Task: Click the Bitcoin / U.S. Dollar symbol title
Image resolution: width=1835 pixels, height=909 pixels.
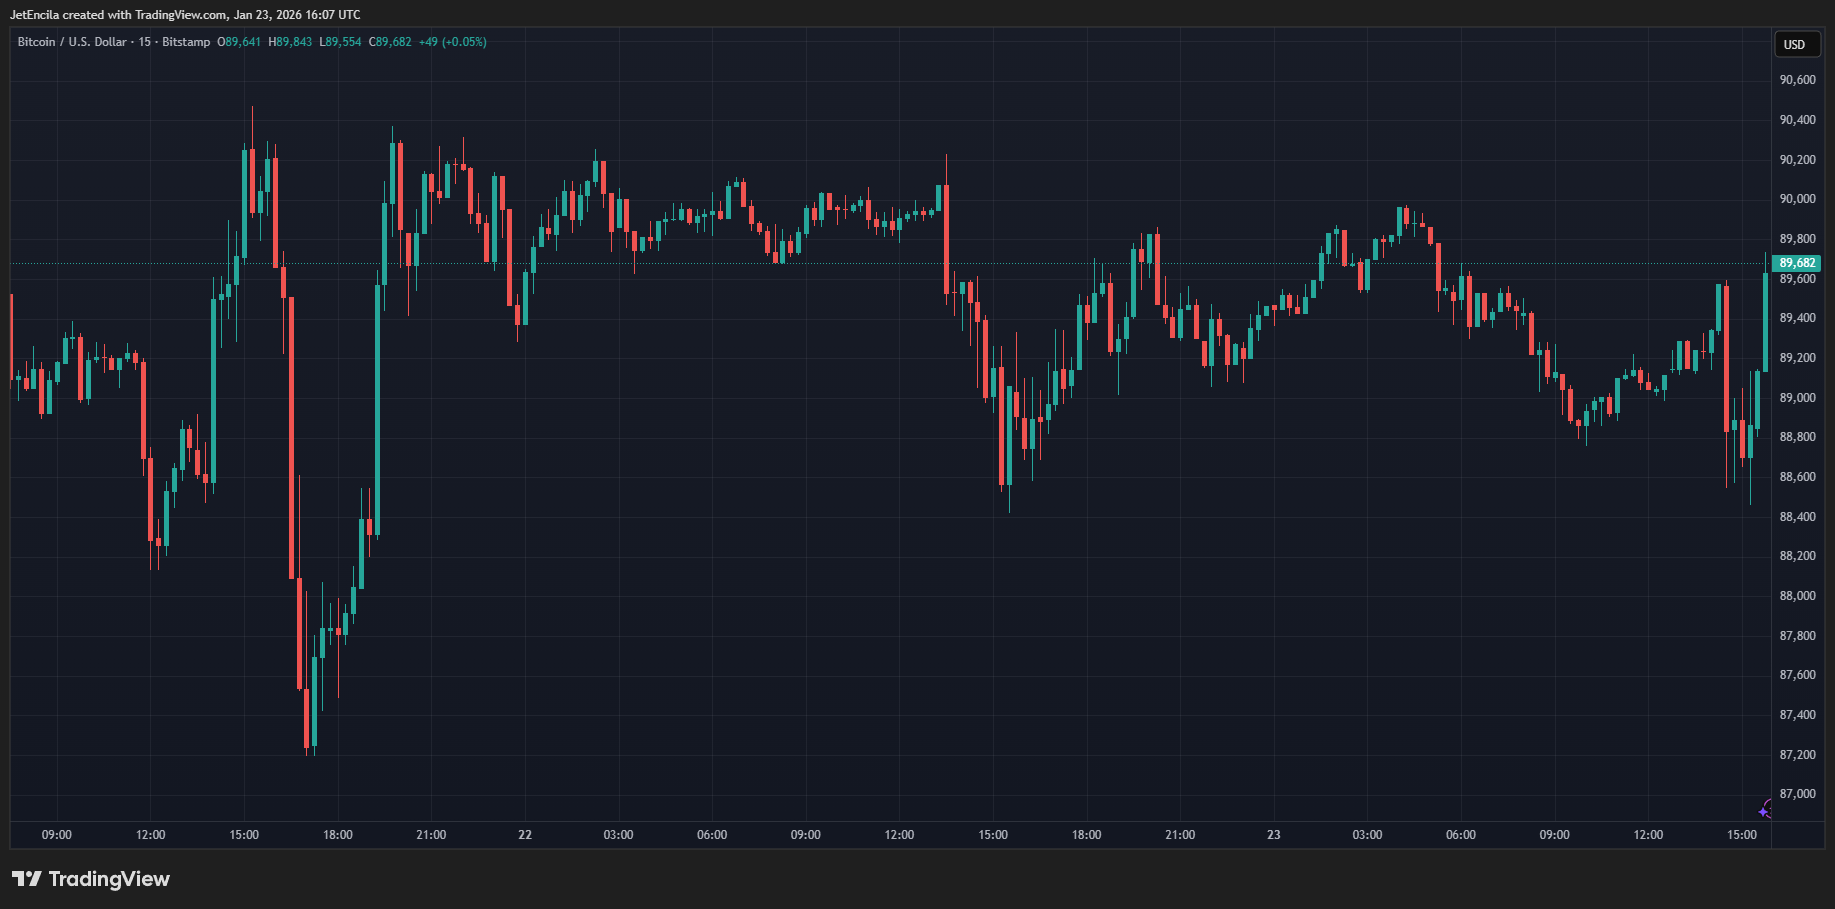Action: coord(72,42)
